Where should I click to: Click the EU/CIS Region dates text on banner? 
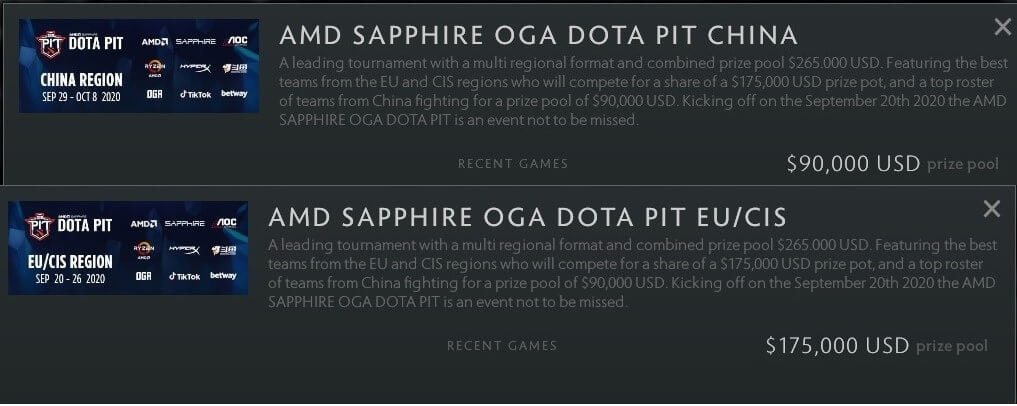click(68, 276)
